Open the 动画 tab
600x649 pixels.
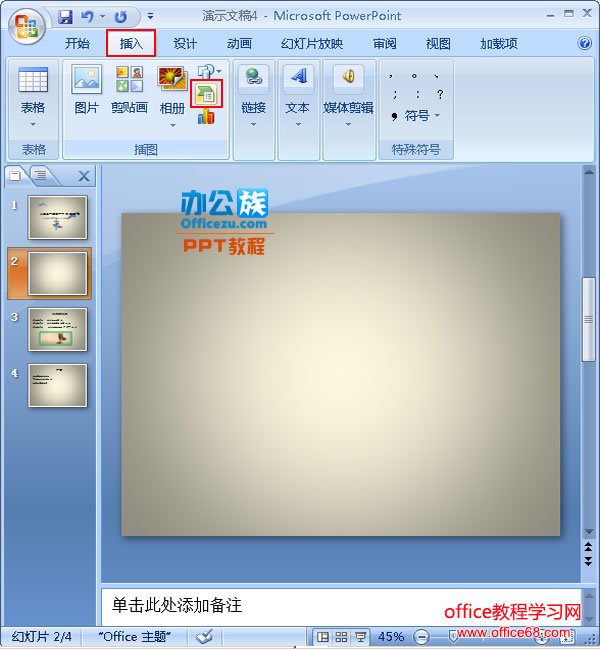(x=239, y=43)
